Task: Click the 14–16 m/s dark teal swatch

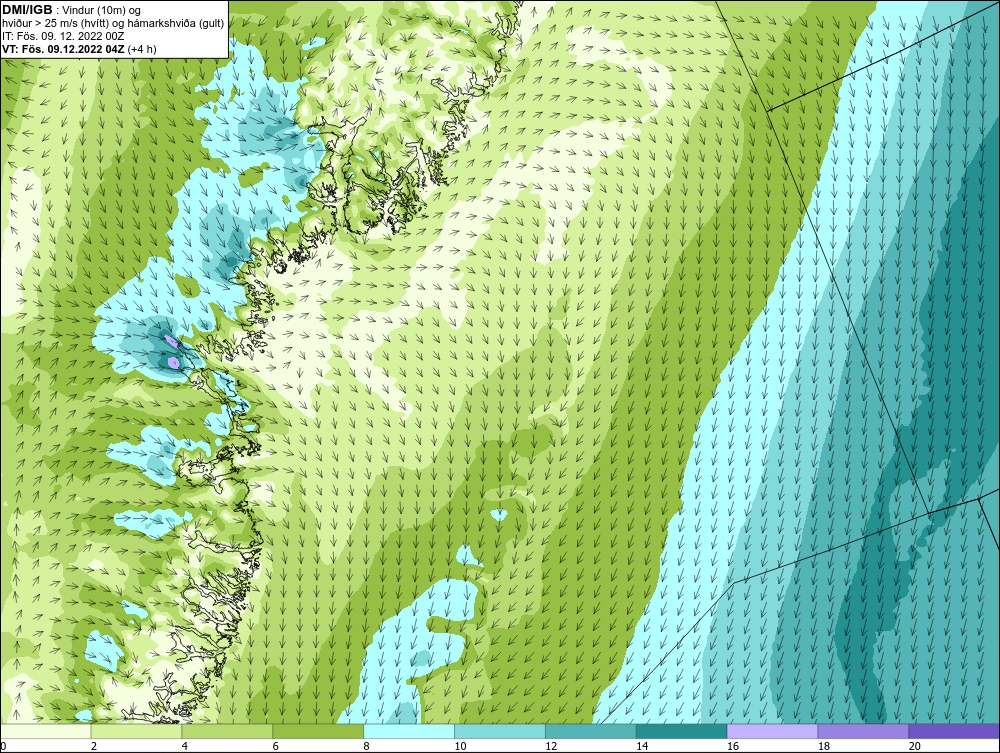Action: pyautogui.click(x=682, y=731)
